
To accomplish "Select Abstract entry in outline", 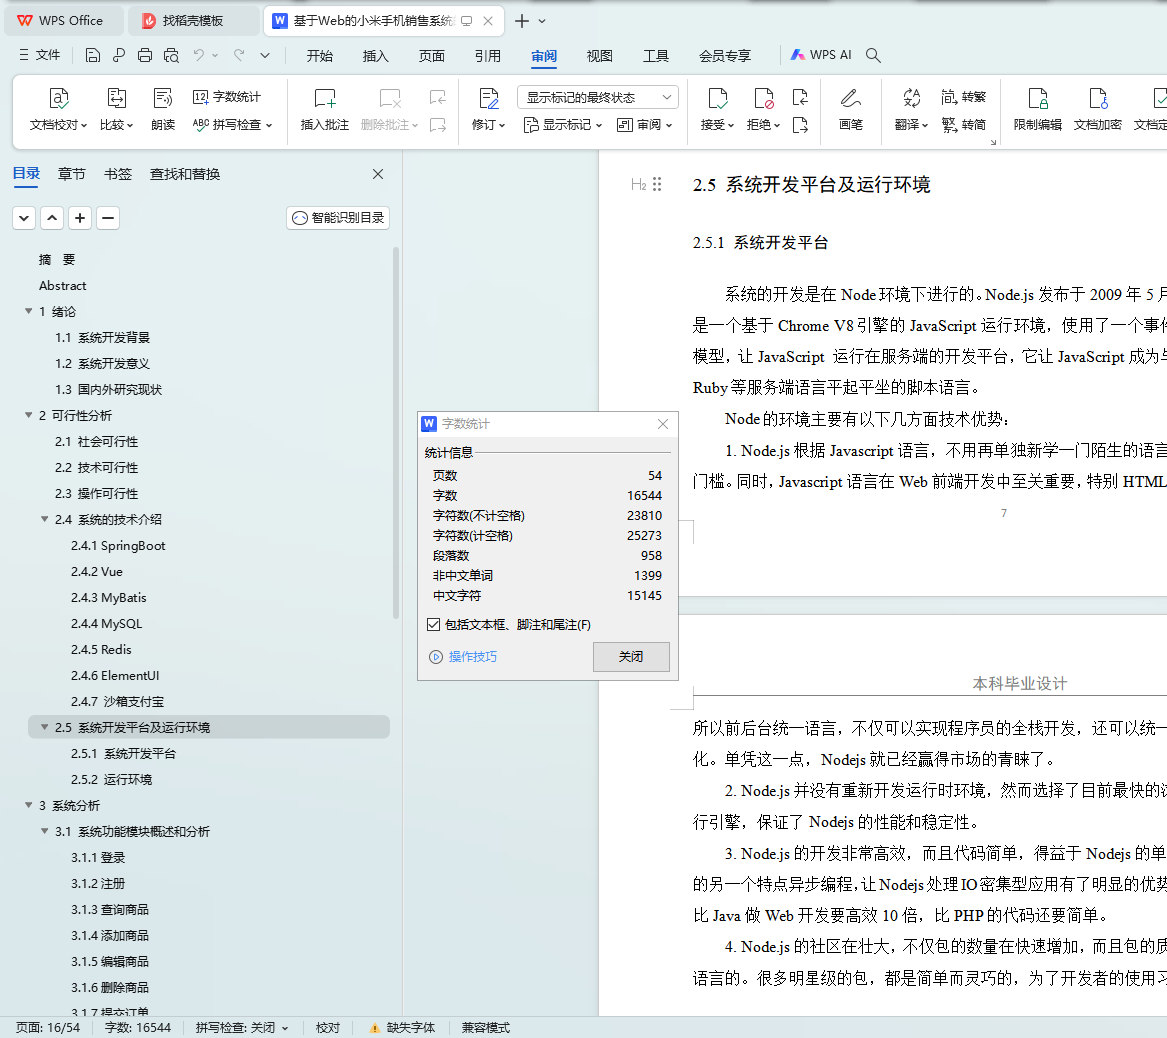I will 63,285.
